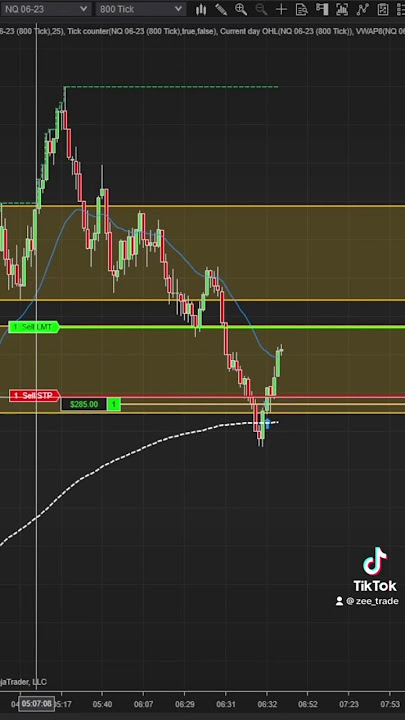Click the zoom out magnifier
This screenshot has width=405, height=720.
pos(261,9)
